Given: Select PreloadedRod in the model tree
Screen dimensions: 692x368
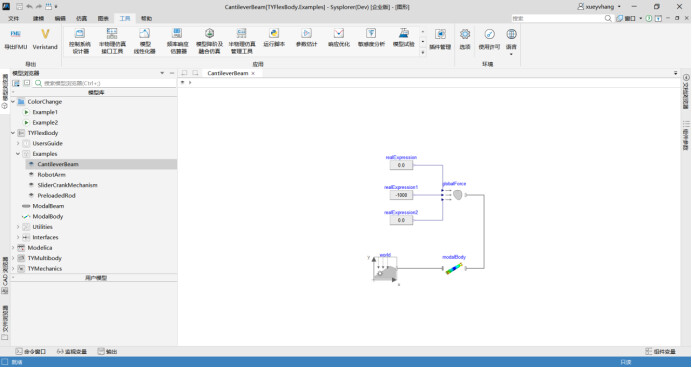Looking at the screenshot, I should point(56,195).
